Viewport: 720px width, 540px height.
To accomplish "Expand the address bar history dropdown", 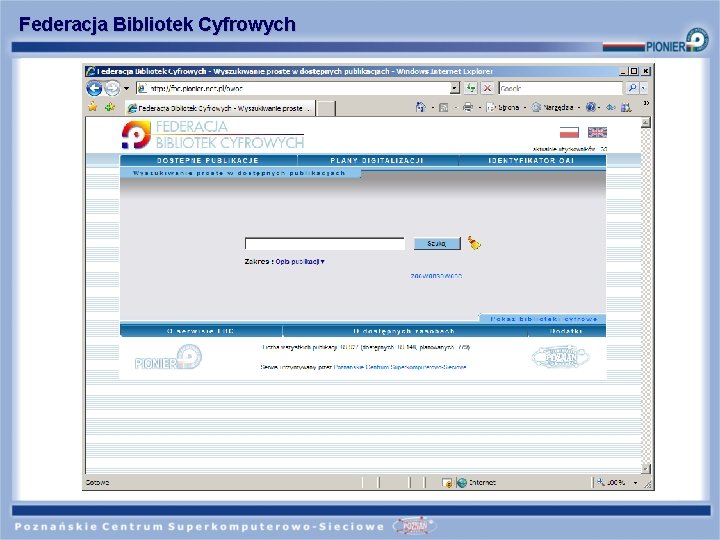I will coord(455,88).
